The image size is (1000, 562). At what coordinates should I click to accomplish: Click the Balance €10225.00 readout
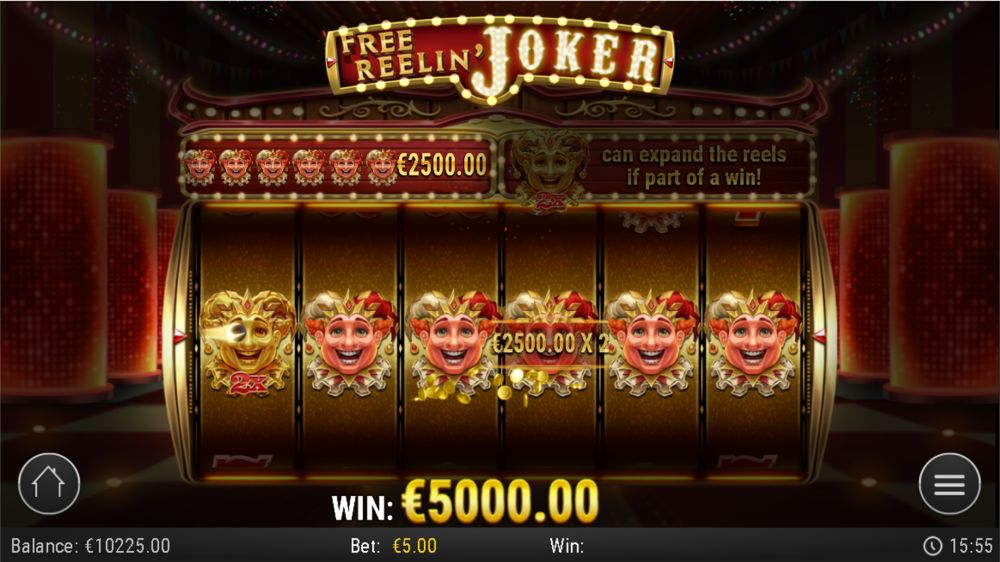(x=91, y=546)
